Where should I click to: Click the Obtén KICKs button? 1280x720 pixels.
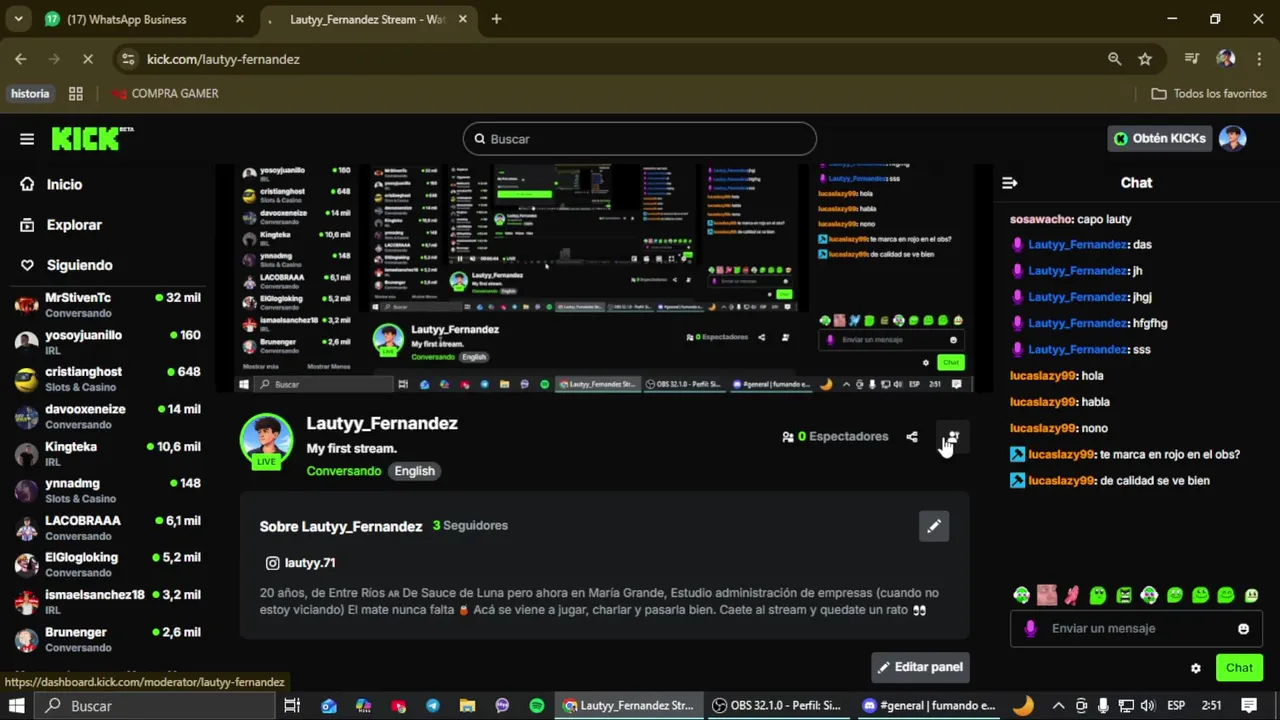[x=1160, y=139]
